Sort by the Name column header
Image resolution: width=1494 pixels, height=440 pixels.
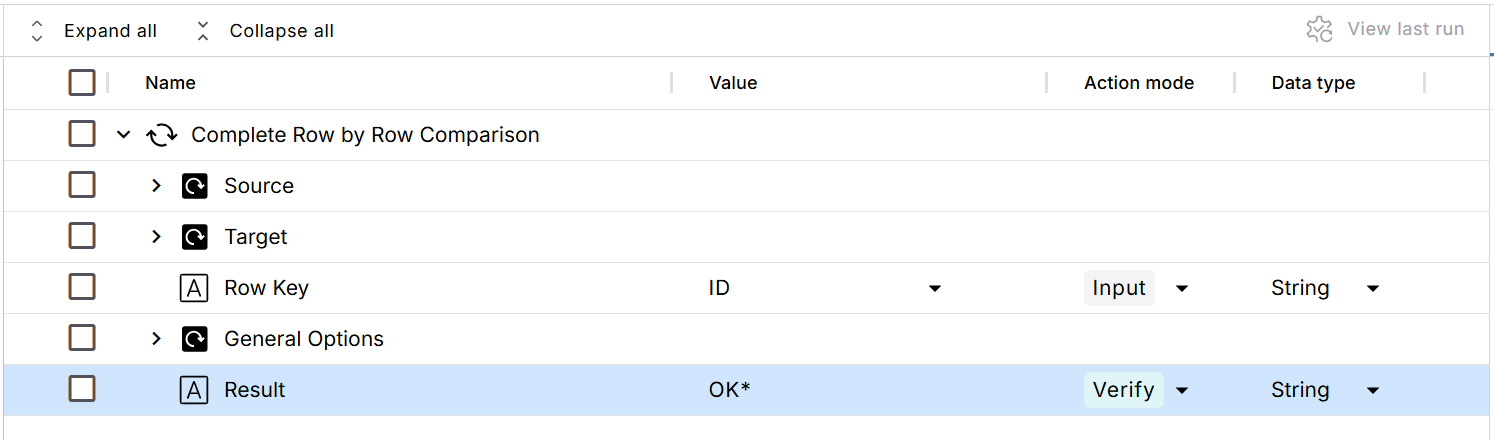coord(170,83)
